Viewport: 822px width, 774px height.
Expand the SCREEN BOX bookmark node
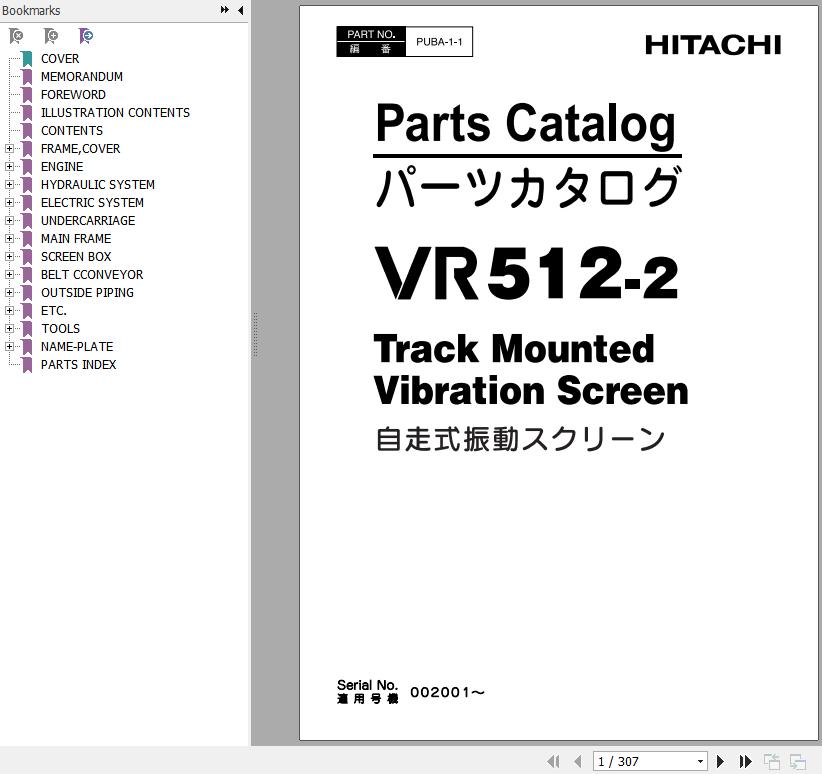pos(9,256)
